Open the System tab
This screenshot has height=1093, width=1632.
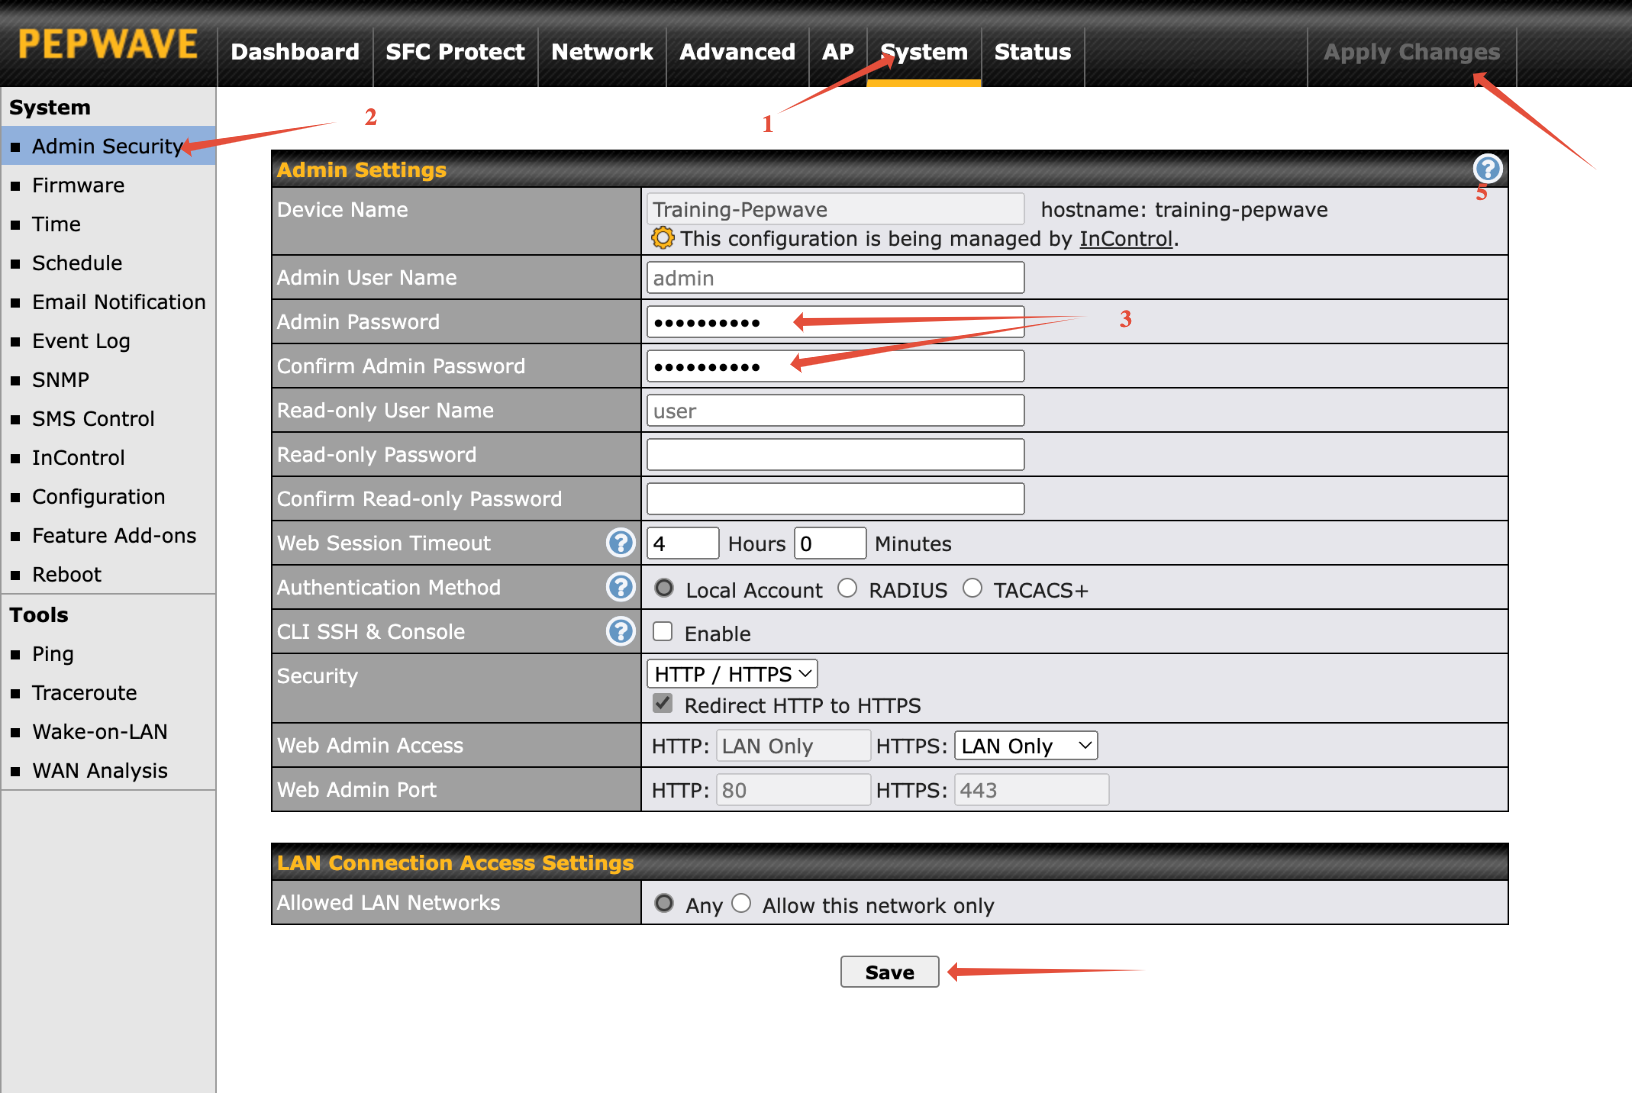click(924, 52)
